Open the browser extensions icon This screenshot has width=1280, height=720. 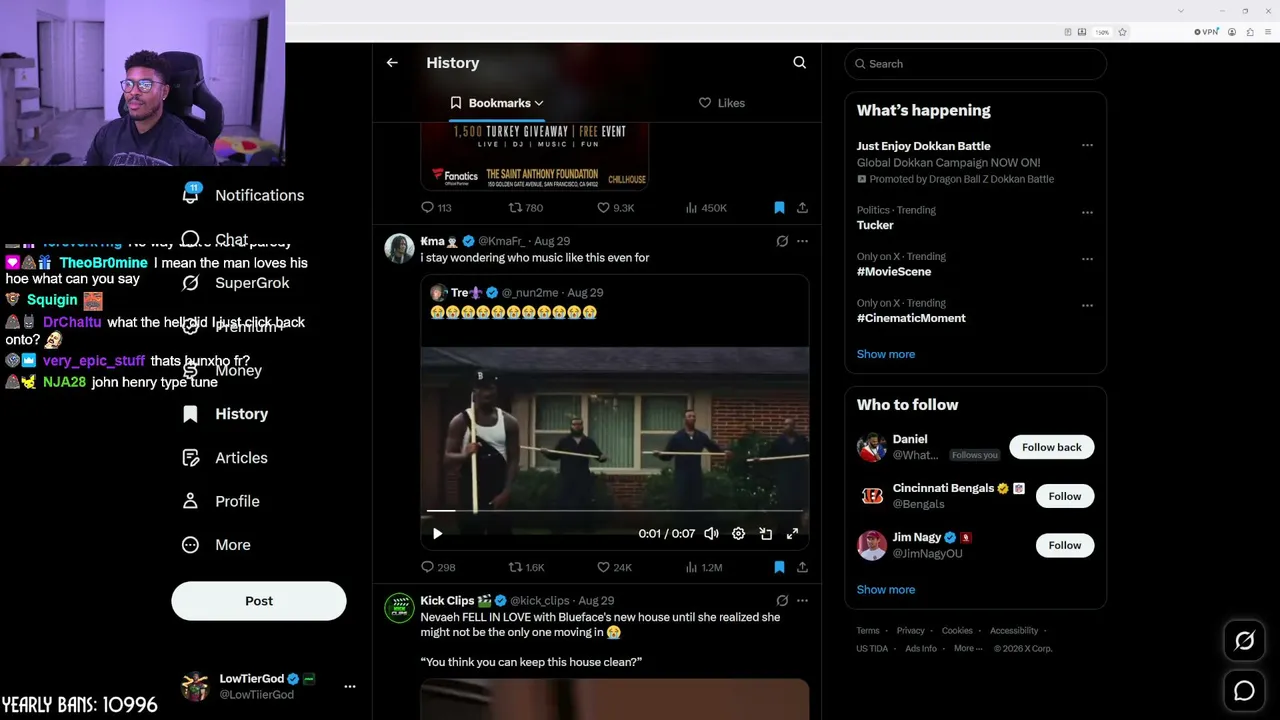coord(1248,32)
